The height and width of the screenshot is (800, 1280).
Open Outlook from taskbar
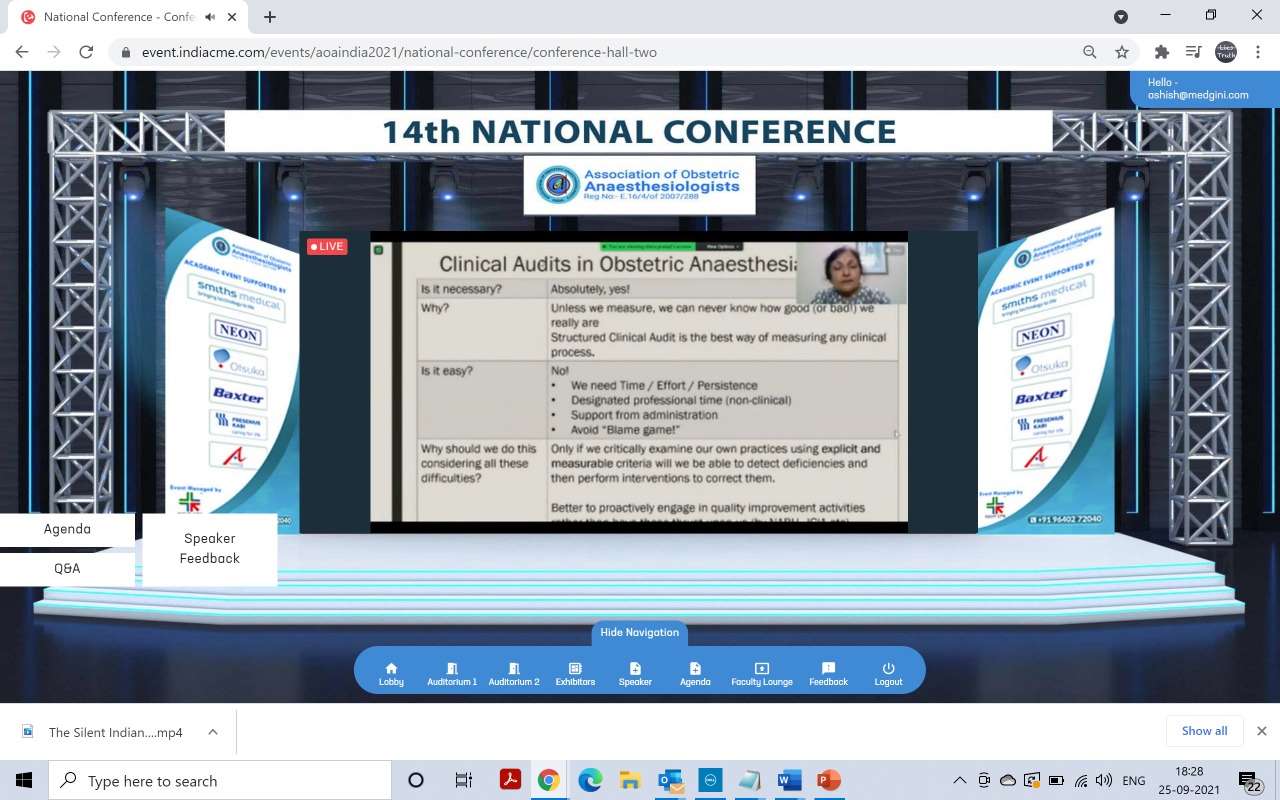click(x=670, y=780)
